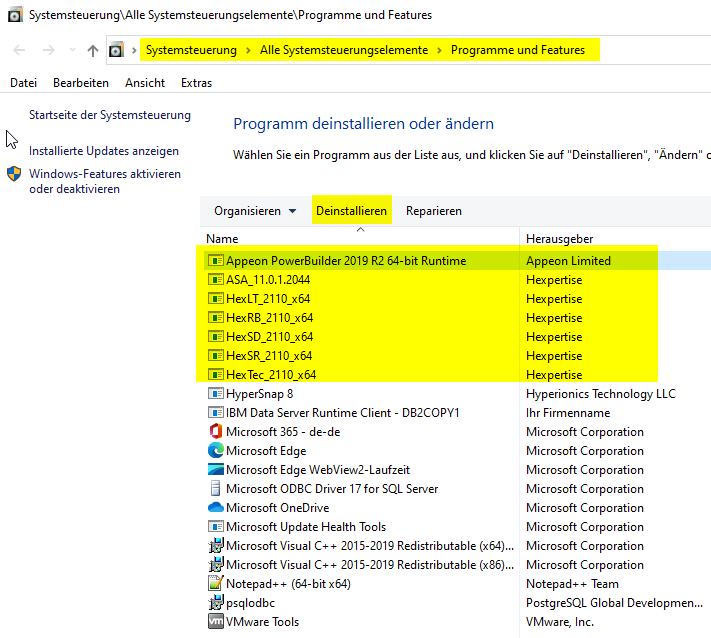Open Startseite der Systemsteuerung link
This screenshot has height=638, width=711.
[110, 115]
